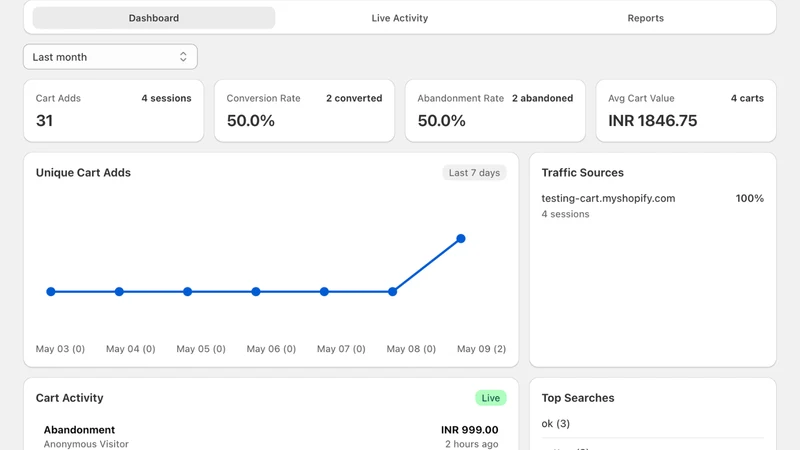Click the Top Searches heading
The height and width of the screenshot is (450, 800).
click(x=578, y=398)
